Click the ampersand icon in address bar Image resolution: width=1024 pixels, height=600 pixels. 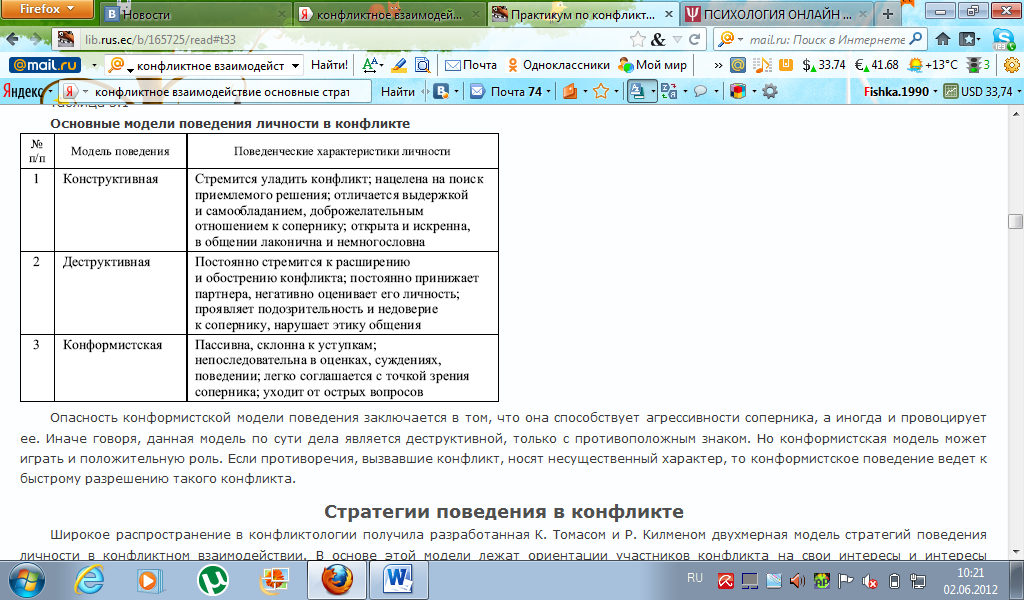pyautogui.click(x=658, y=40)
